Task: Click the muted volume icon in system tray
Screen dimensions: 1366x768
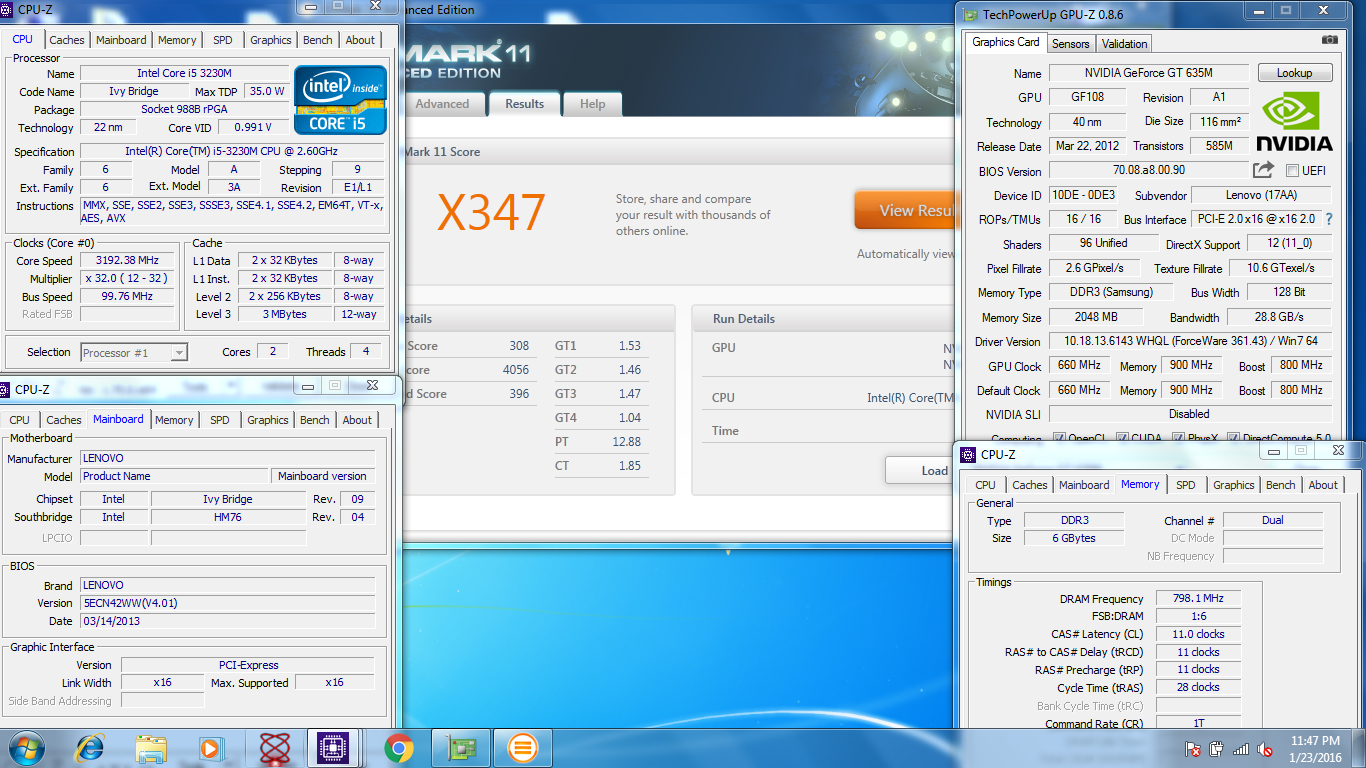Action: coord(1265,748)
